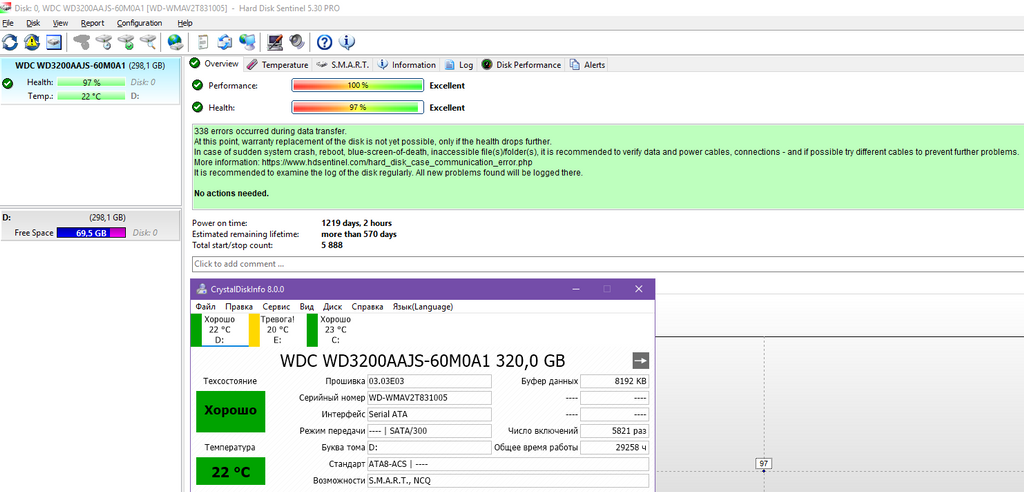Click the globe with disk toolbar icon

(x=175, y=42)
